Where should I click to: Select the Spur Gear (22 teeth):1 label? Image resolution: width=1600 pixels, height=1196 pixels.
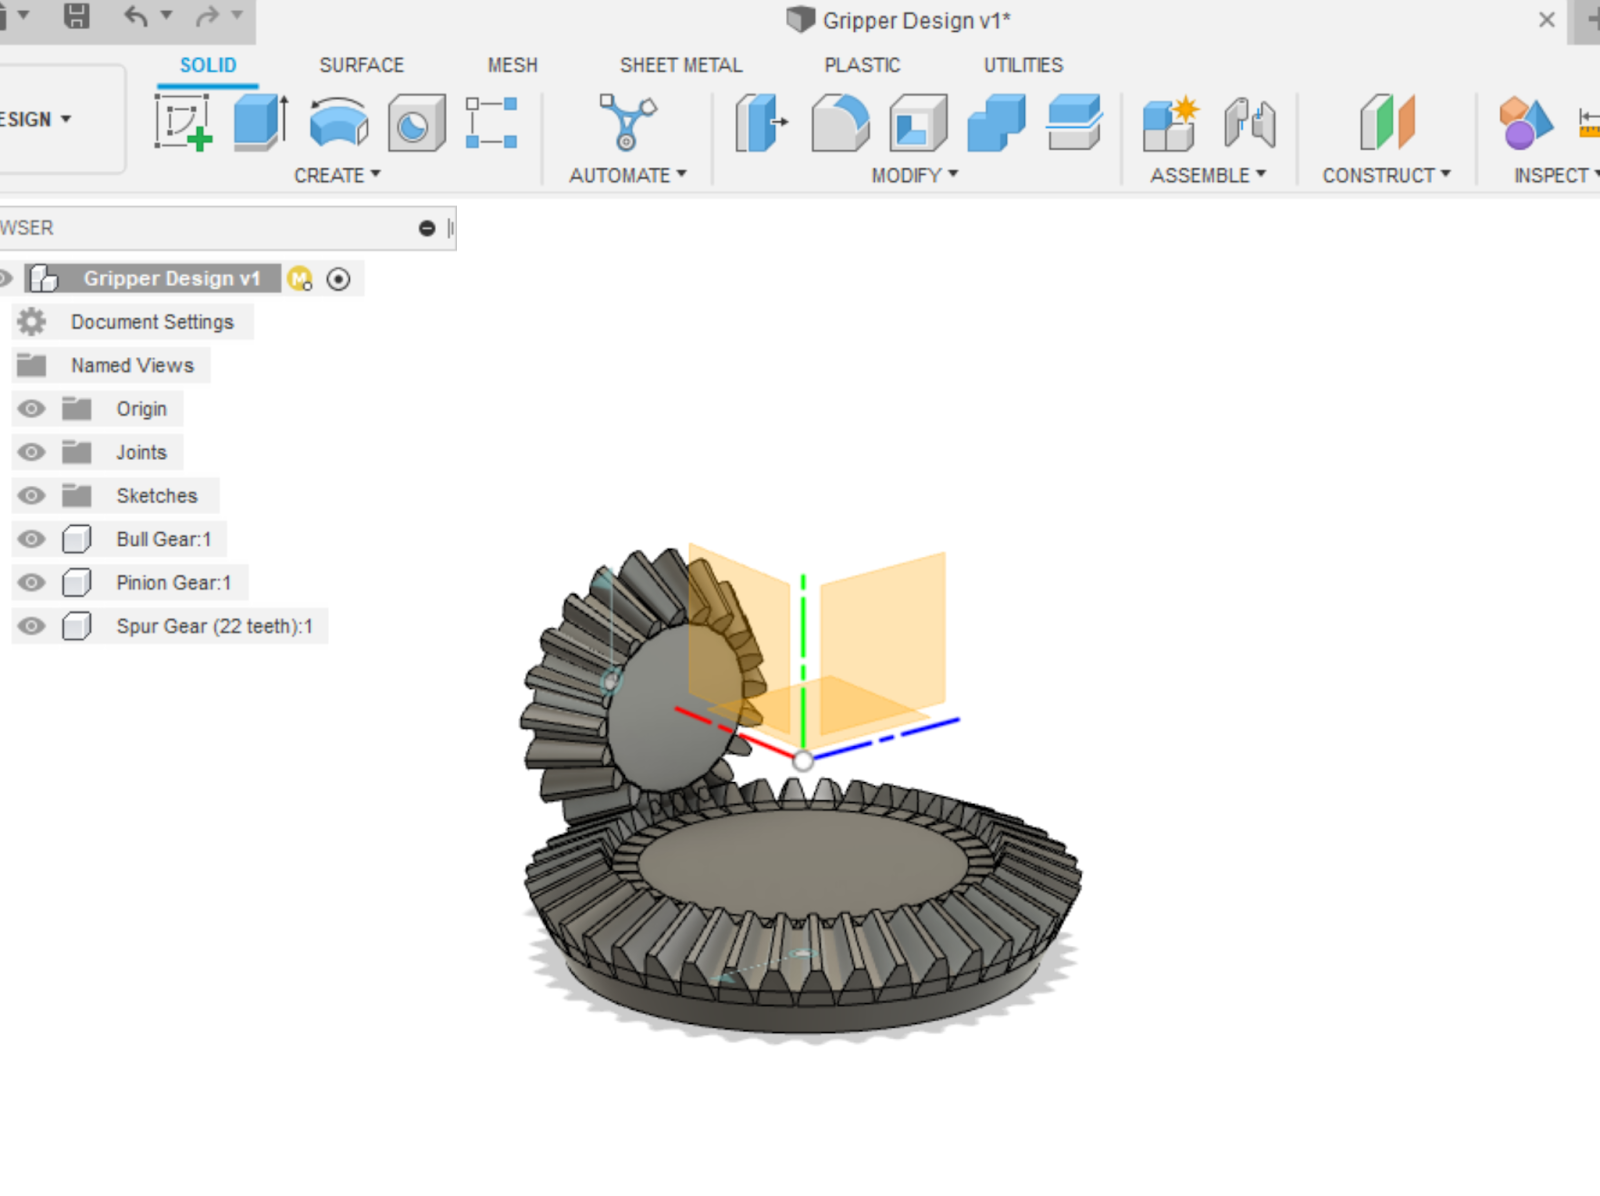click(214, 626)
